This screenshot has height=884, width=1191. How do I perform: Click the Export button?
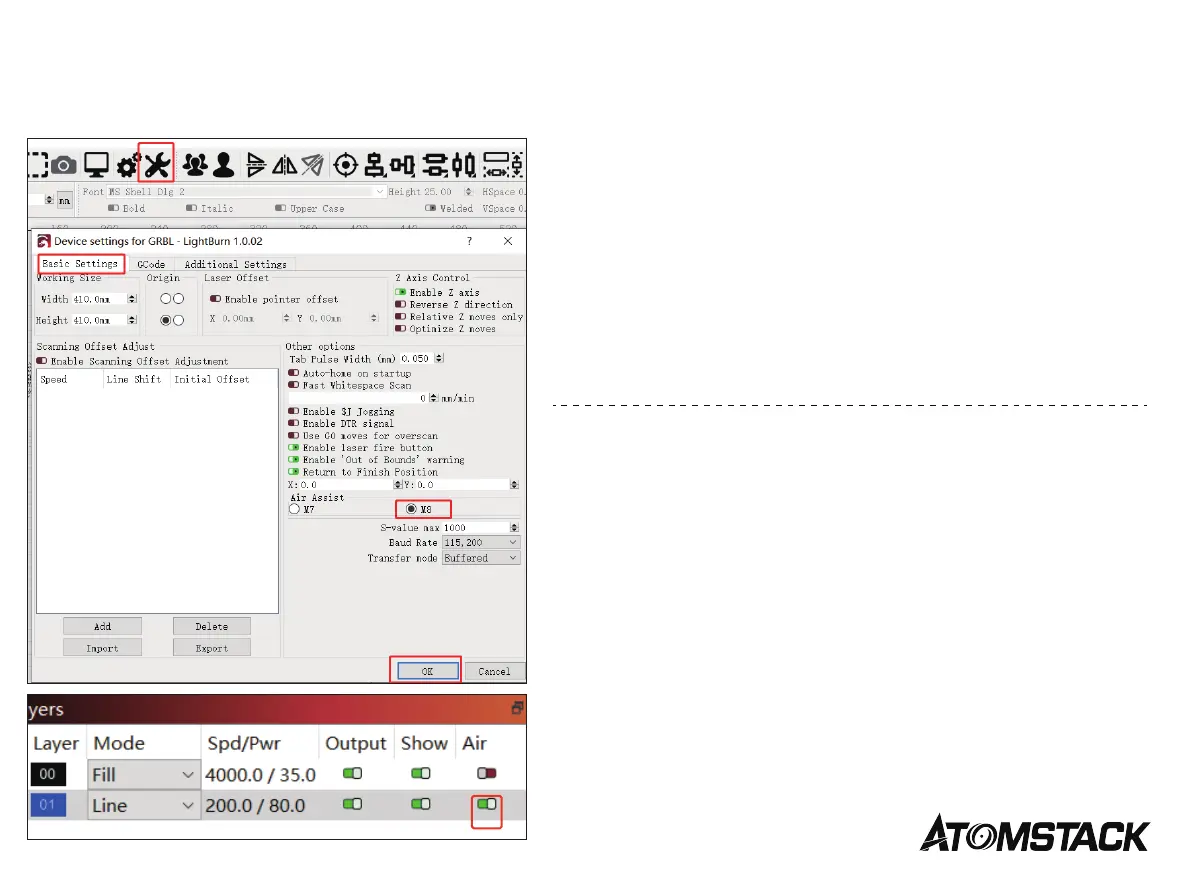212,649
